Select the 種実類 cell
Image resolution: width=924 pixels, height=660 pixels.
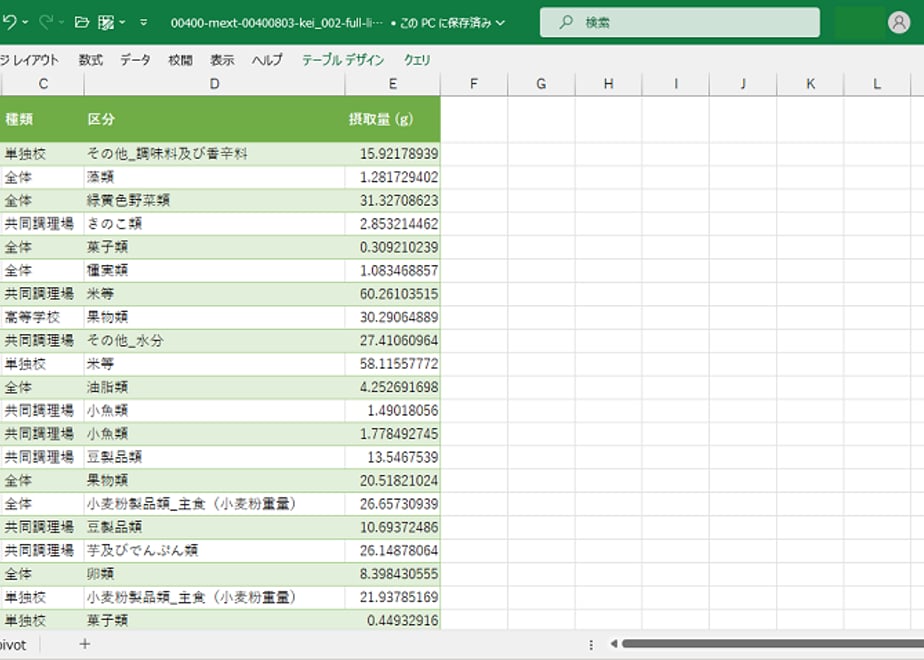tap(214, 270)
